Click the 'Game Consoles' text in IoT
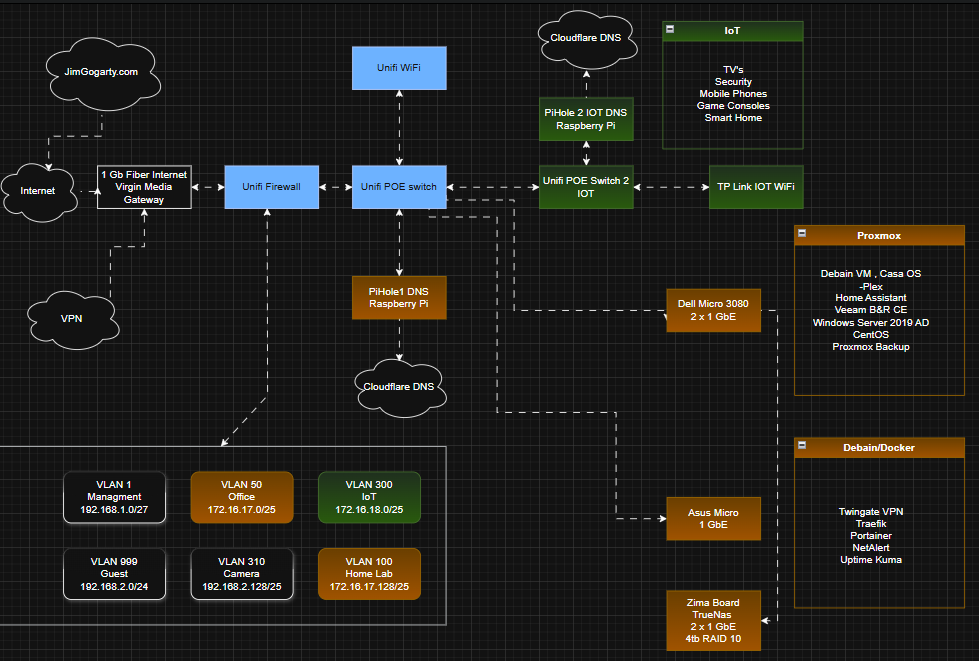This screenshot has height=661, width=979. tap(733, 106)
